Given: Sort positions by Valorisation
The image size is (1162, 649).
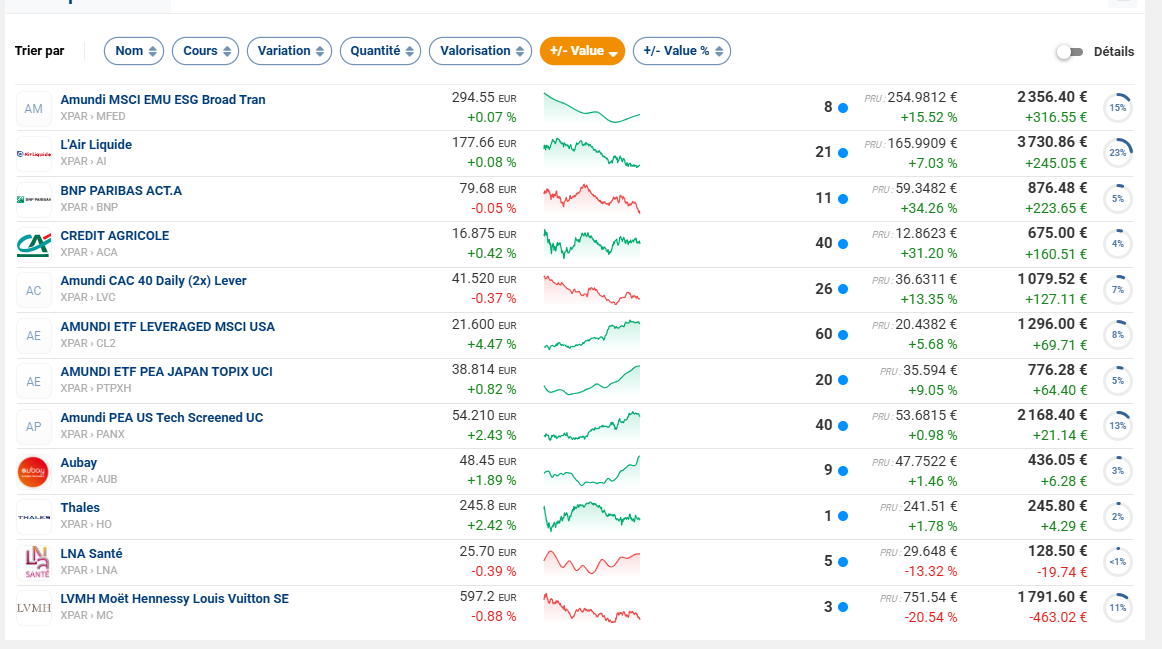Looking at the screenshot, I should tap(480, 51).
